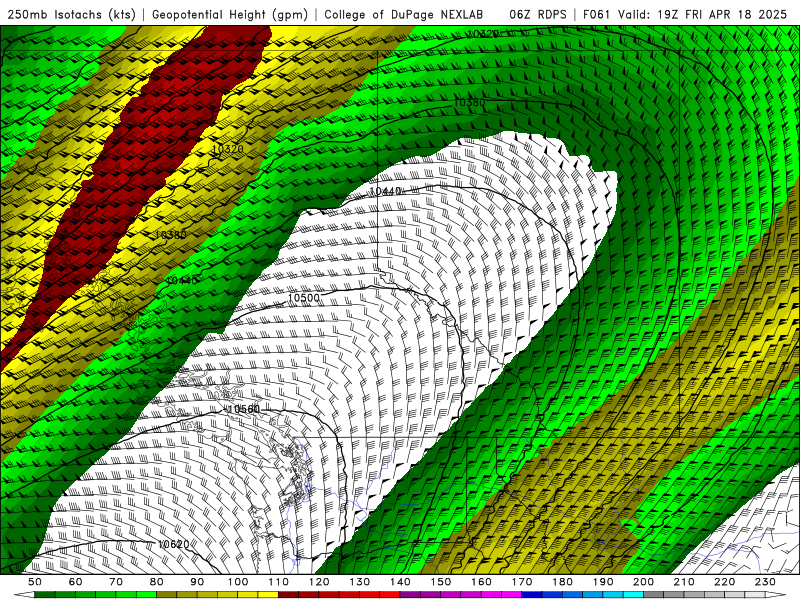Select the '220' tick label on the color scale
This screenshot has width=800, height=600.
[x=724, y=582]
